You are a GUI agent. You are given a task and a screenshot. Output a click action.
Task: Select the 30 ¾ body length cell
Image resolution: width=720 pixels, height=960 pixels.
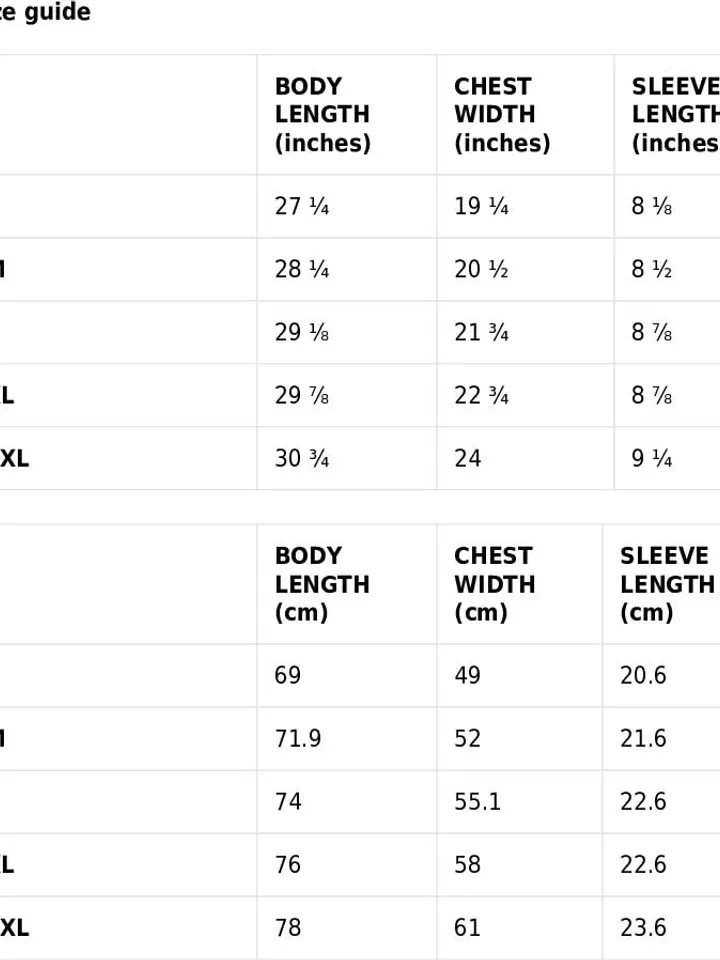[347, 459]
